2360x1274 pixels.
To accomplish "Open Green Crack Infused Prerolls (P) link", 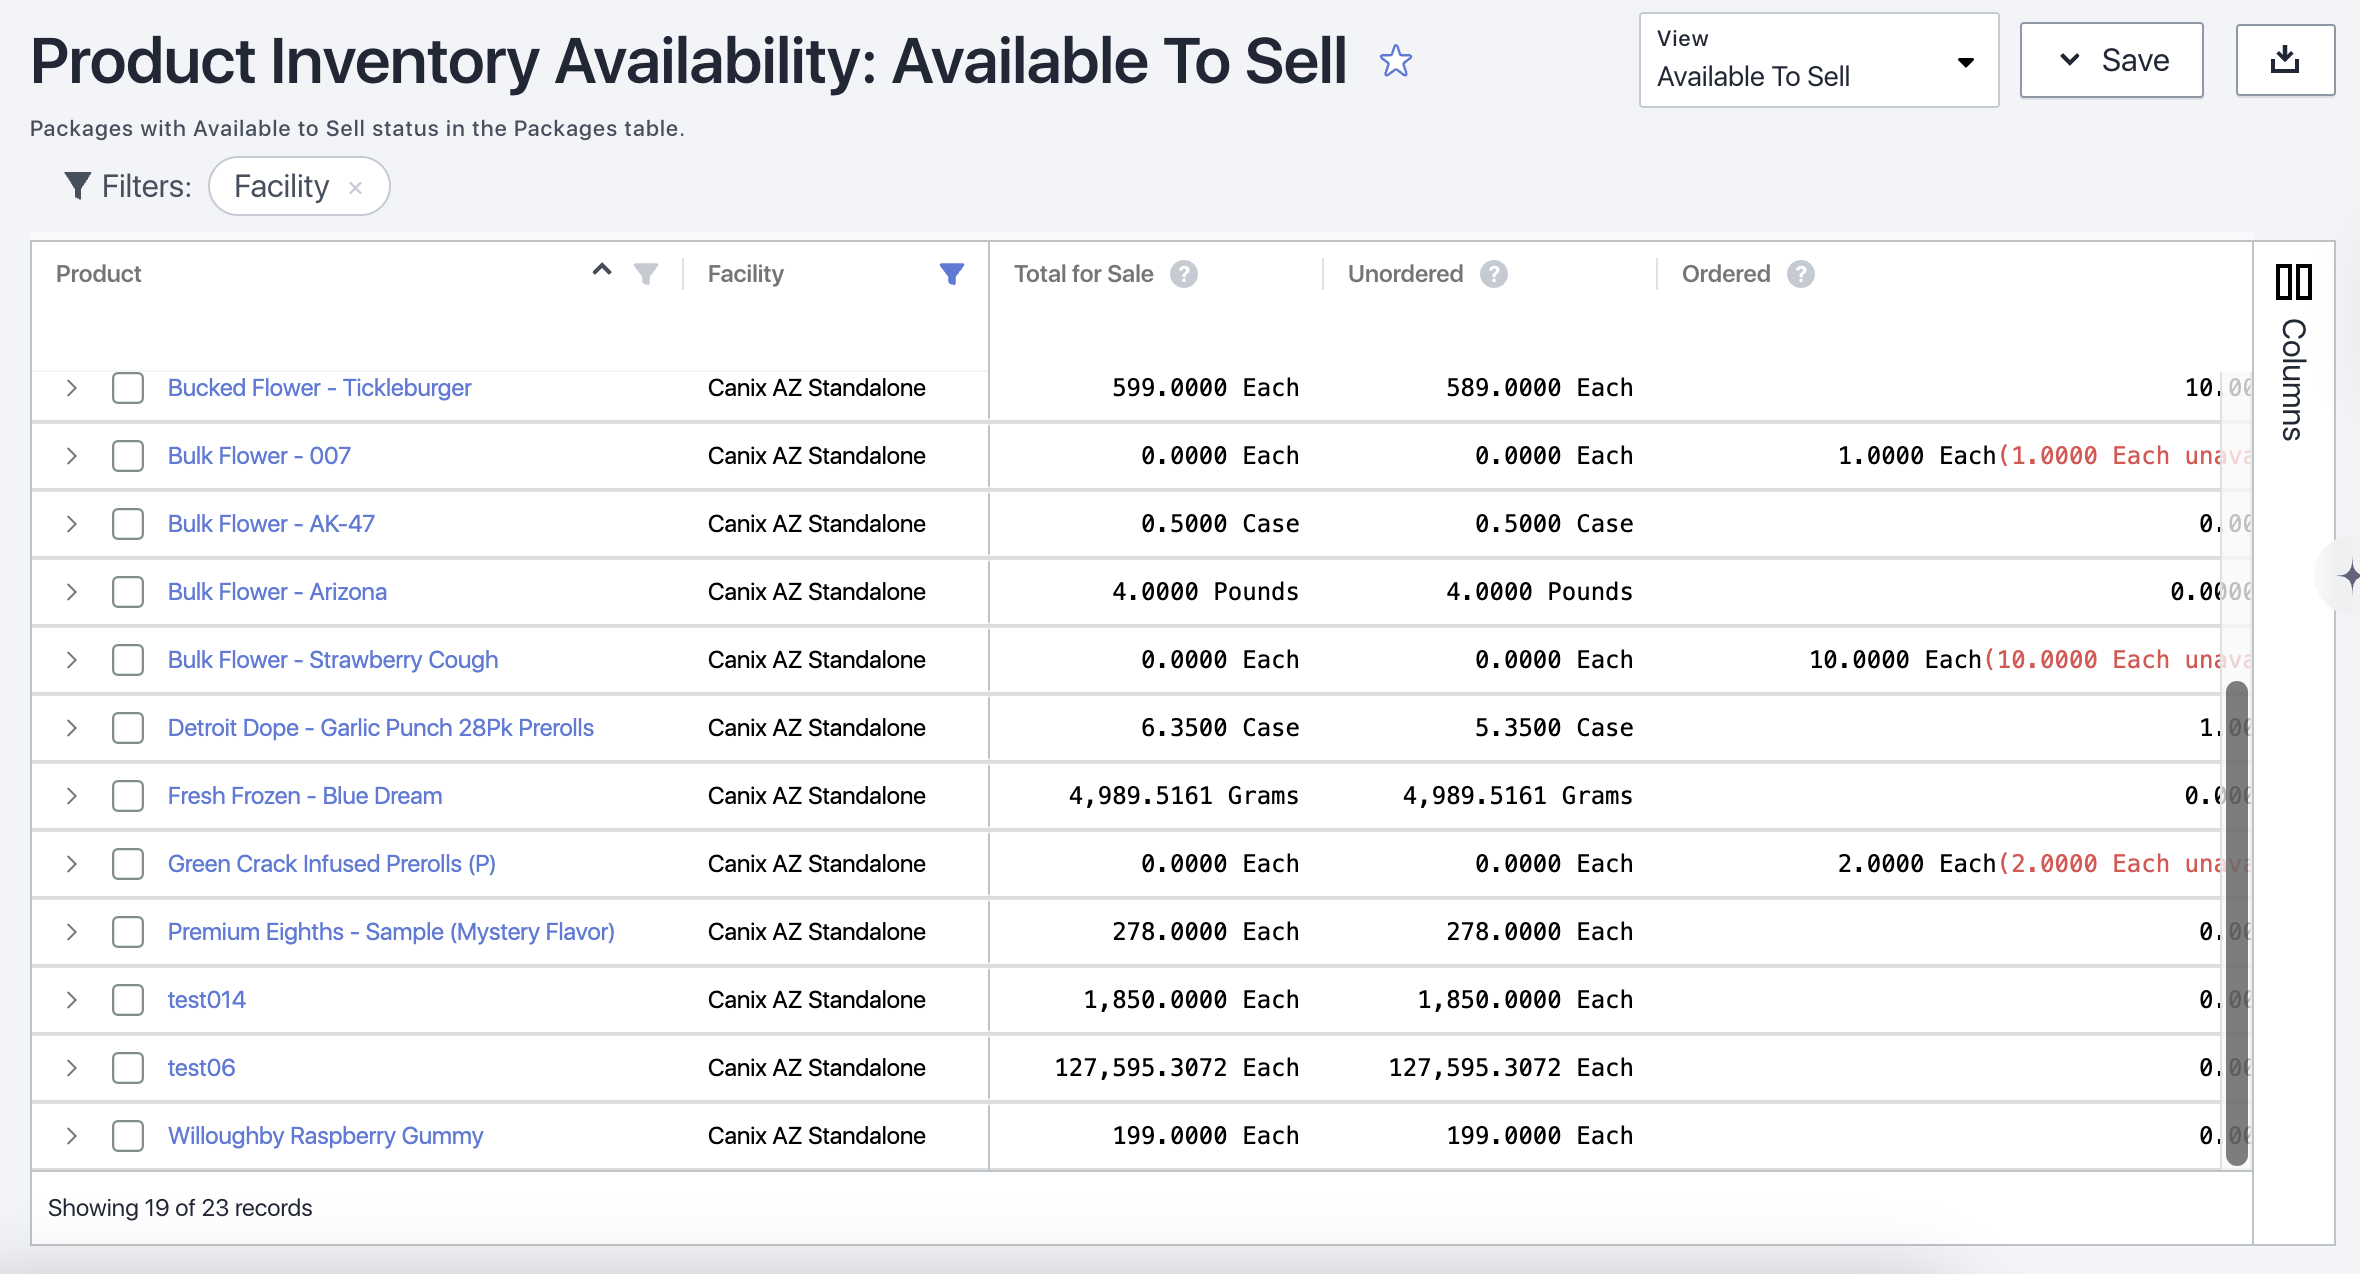I will [x=332, y=864].
